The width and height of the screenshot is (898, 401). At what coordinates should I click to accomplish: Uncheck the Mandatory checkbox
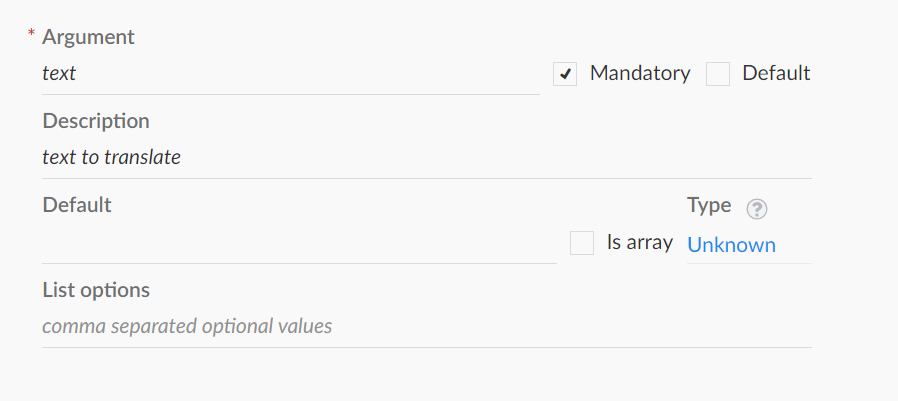tap(565, 74)
